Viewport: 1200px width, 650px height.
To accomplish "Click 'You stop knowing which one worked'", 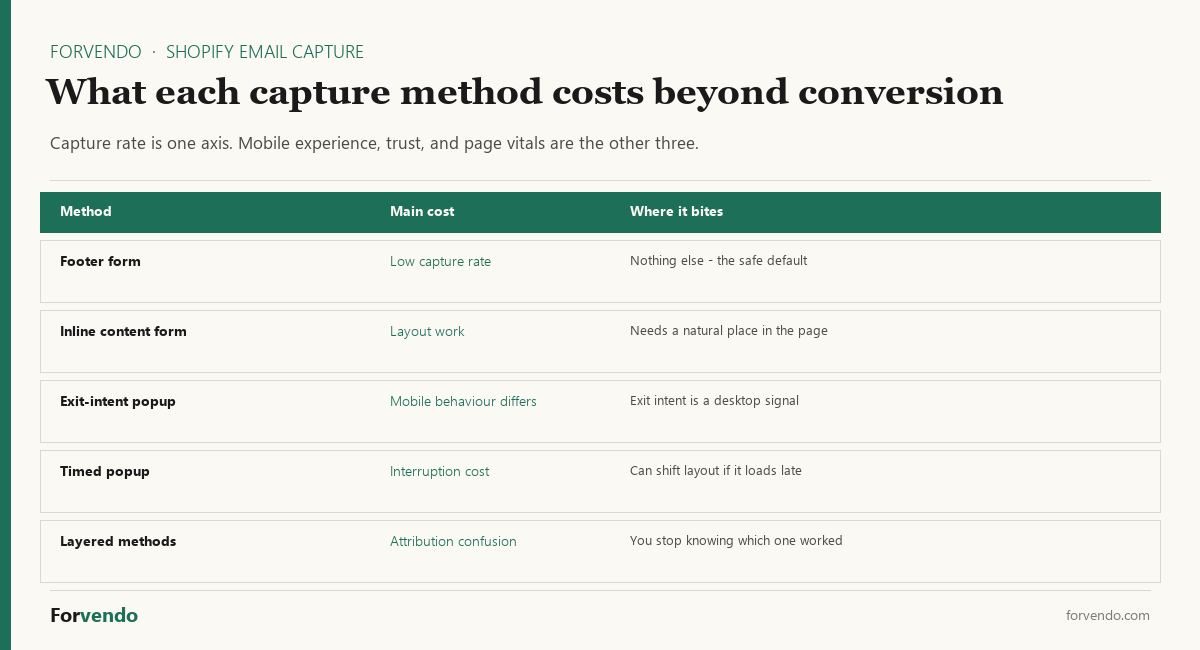I will 736,541.
